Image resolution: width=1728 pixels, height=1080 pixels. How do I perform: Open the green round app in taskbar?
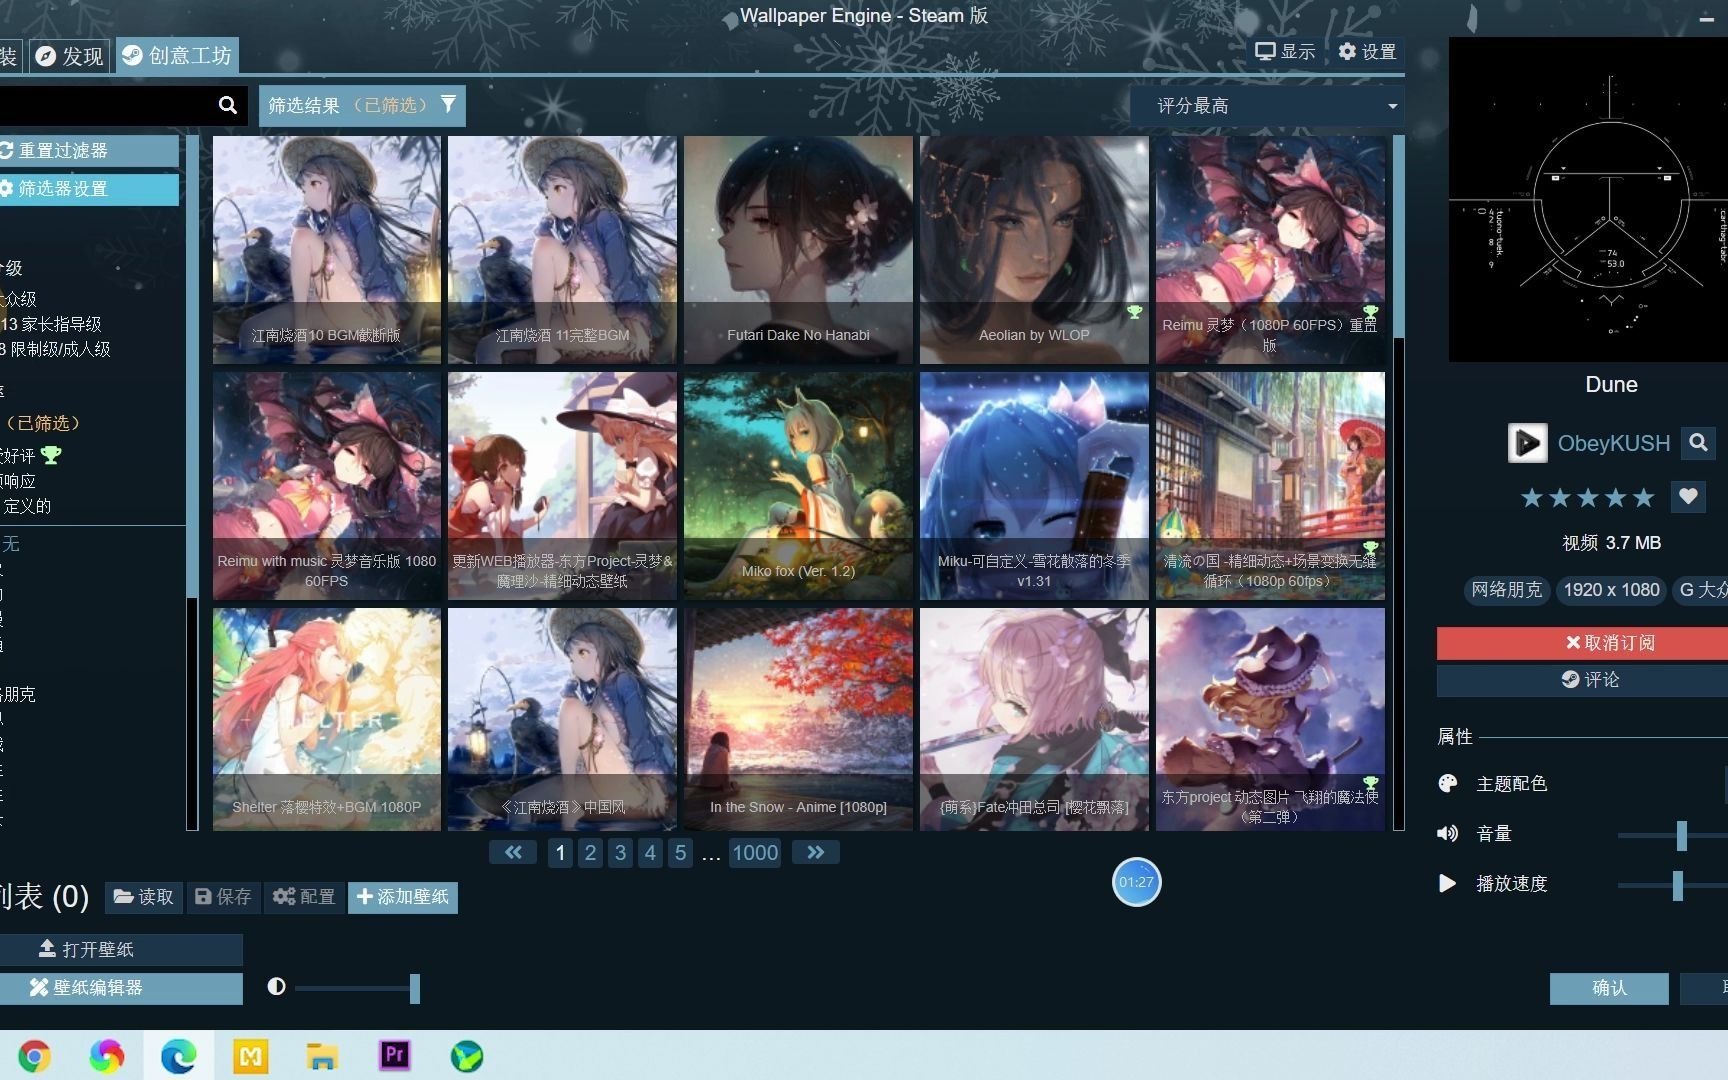coord(467,1056)
